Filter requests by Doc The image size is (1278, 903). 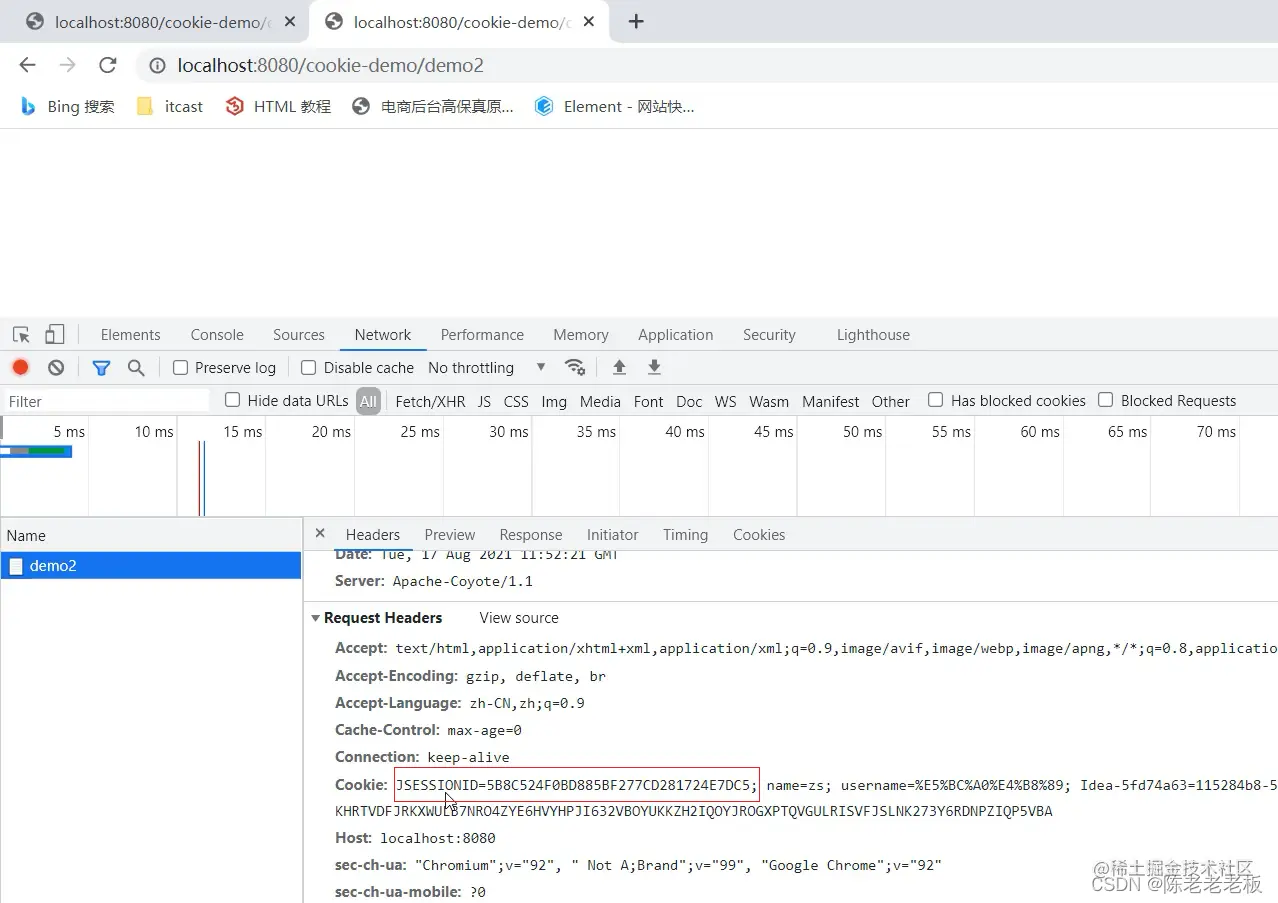(689, 401)
